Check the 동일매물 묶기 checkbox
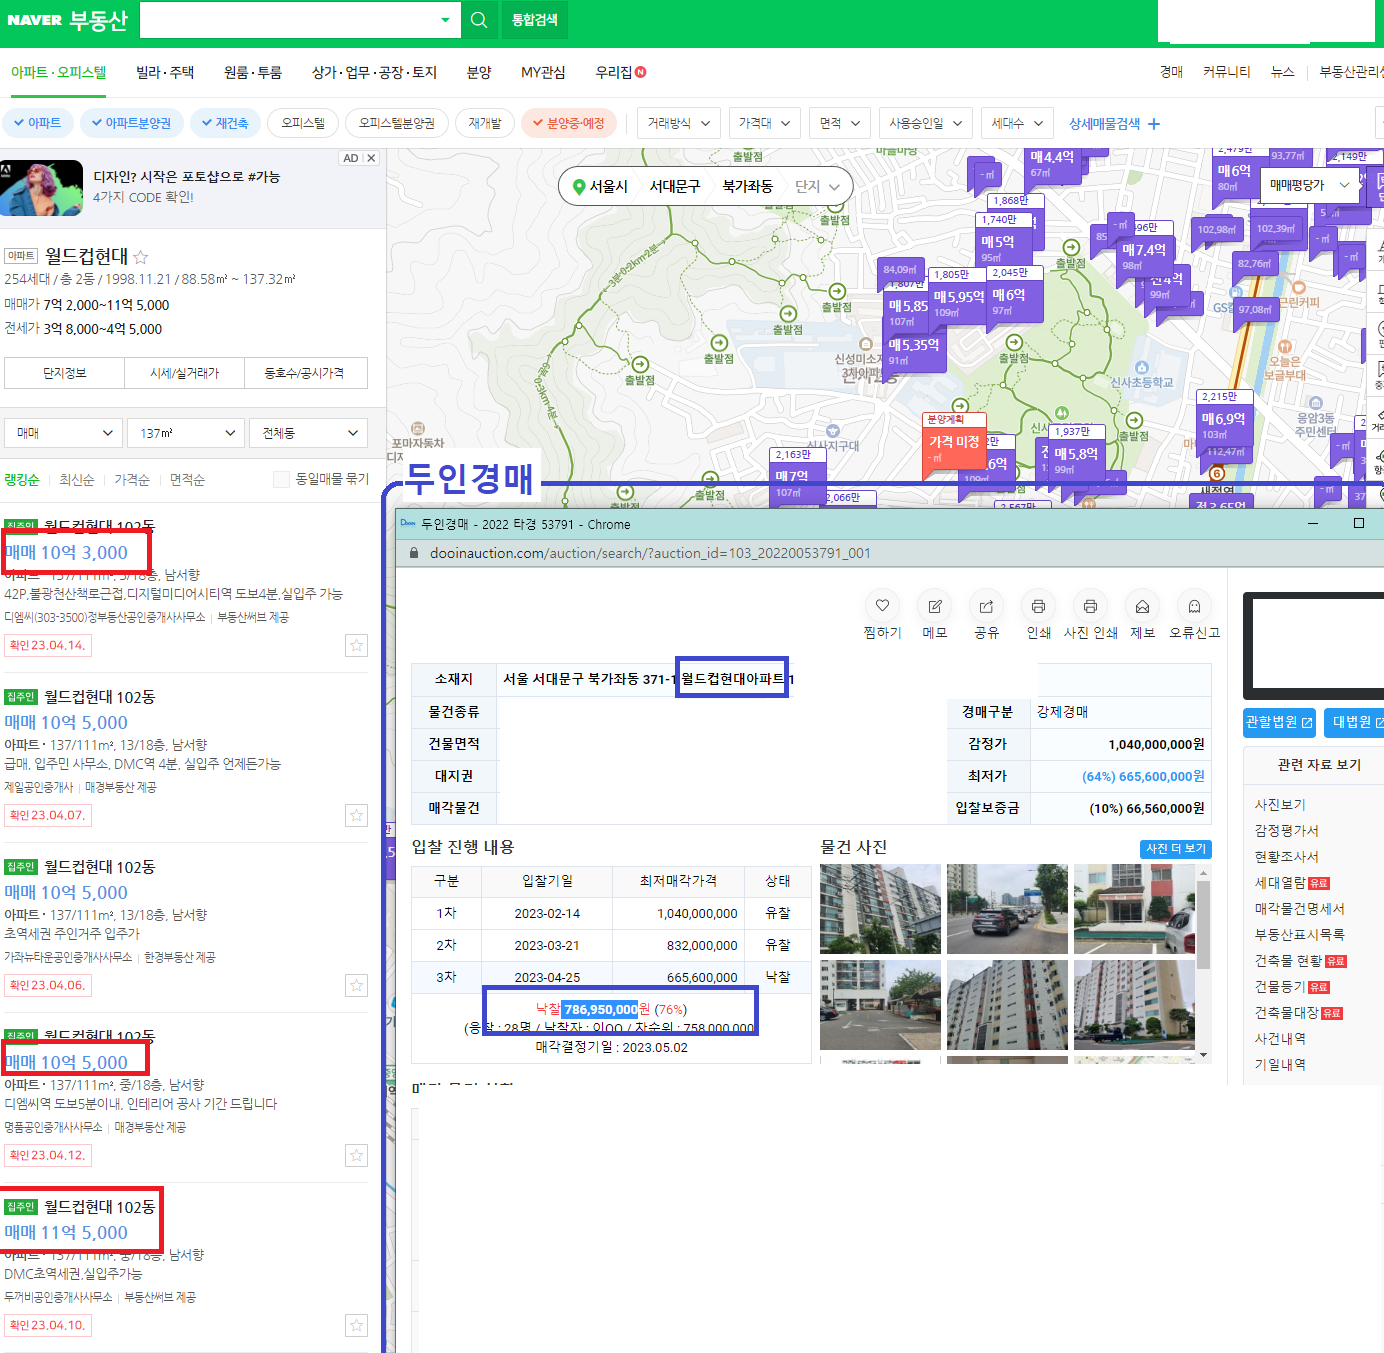 click(281, 480)
